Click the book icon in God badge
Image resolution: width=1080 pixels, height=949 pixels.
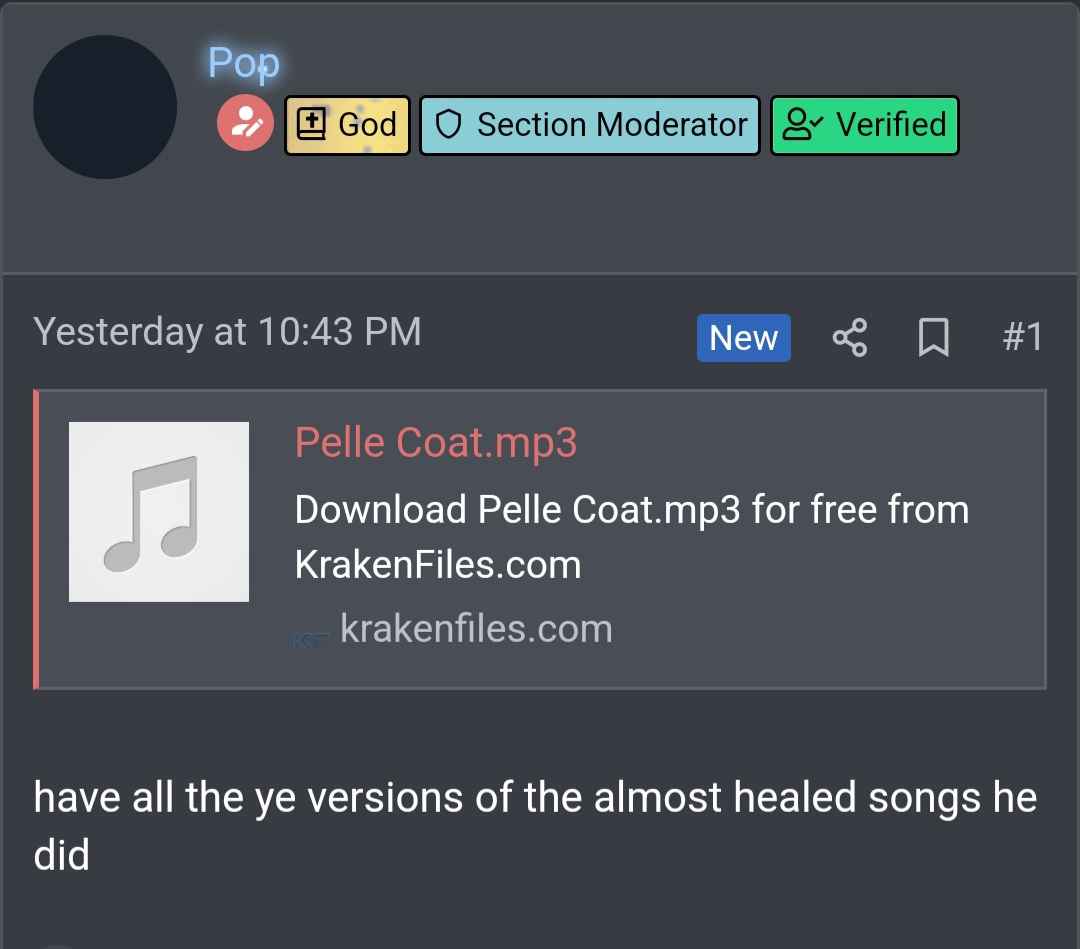[312, 125]
